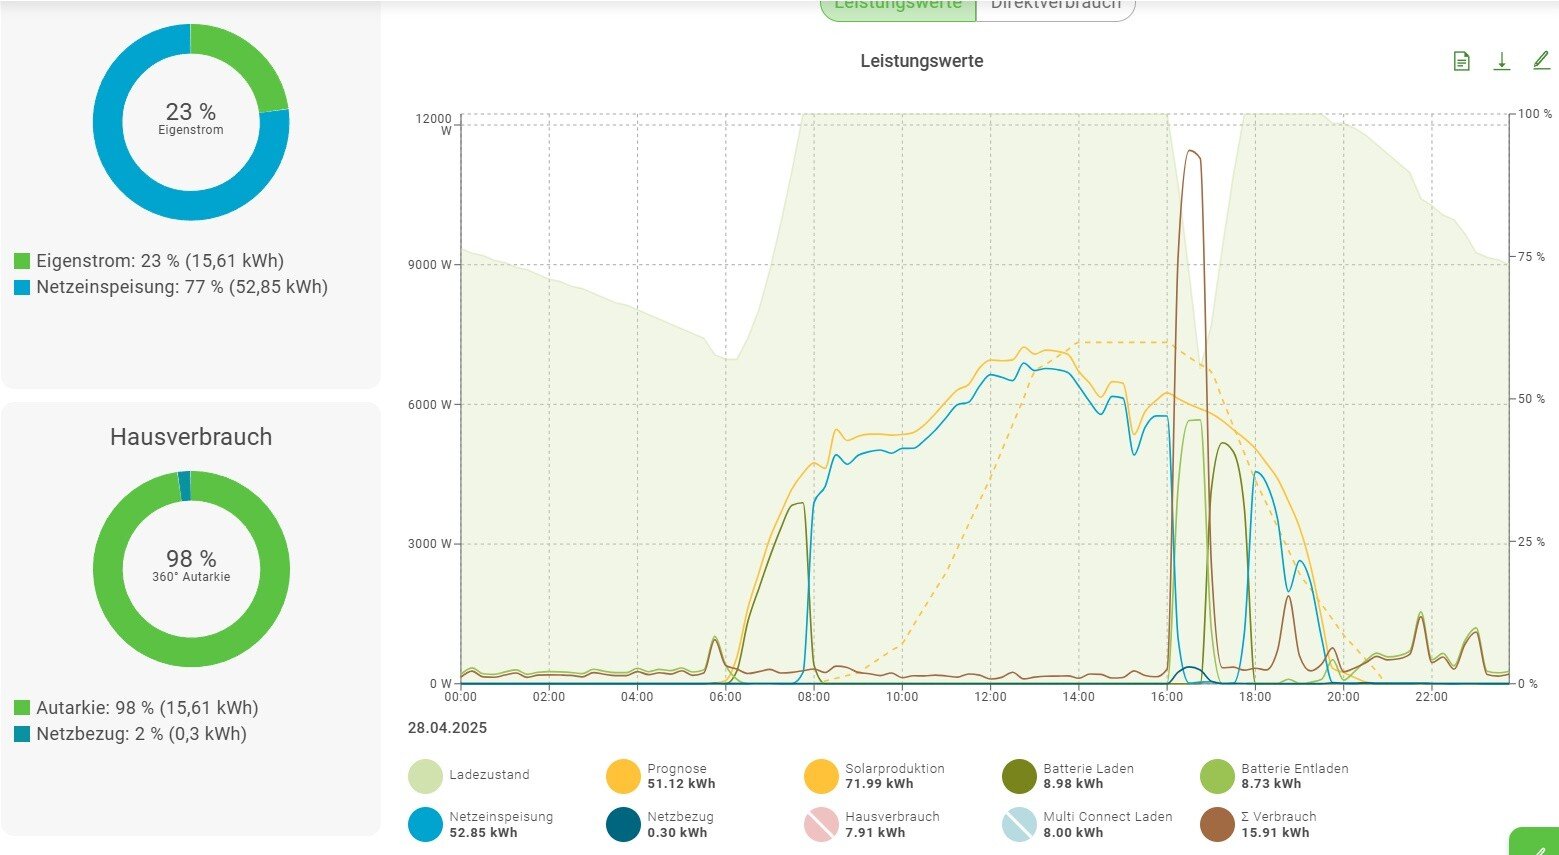
Task: Download the Leistungswerte chart data
Action: coord(1501,62)
